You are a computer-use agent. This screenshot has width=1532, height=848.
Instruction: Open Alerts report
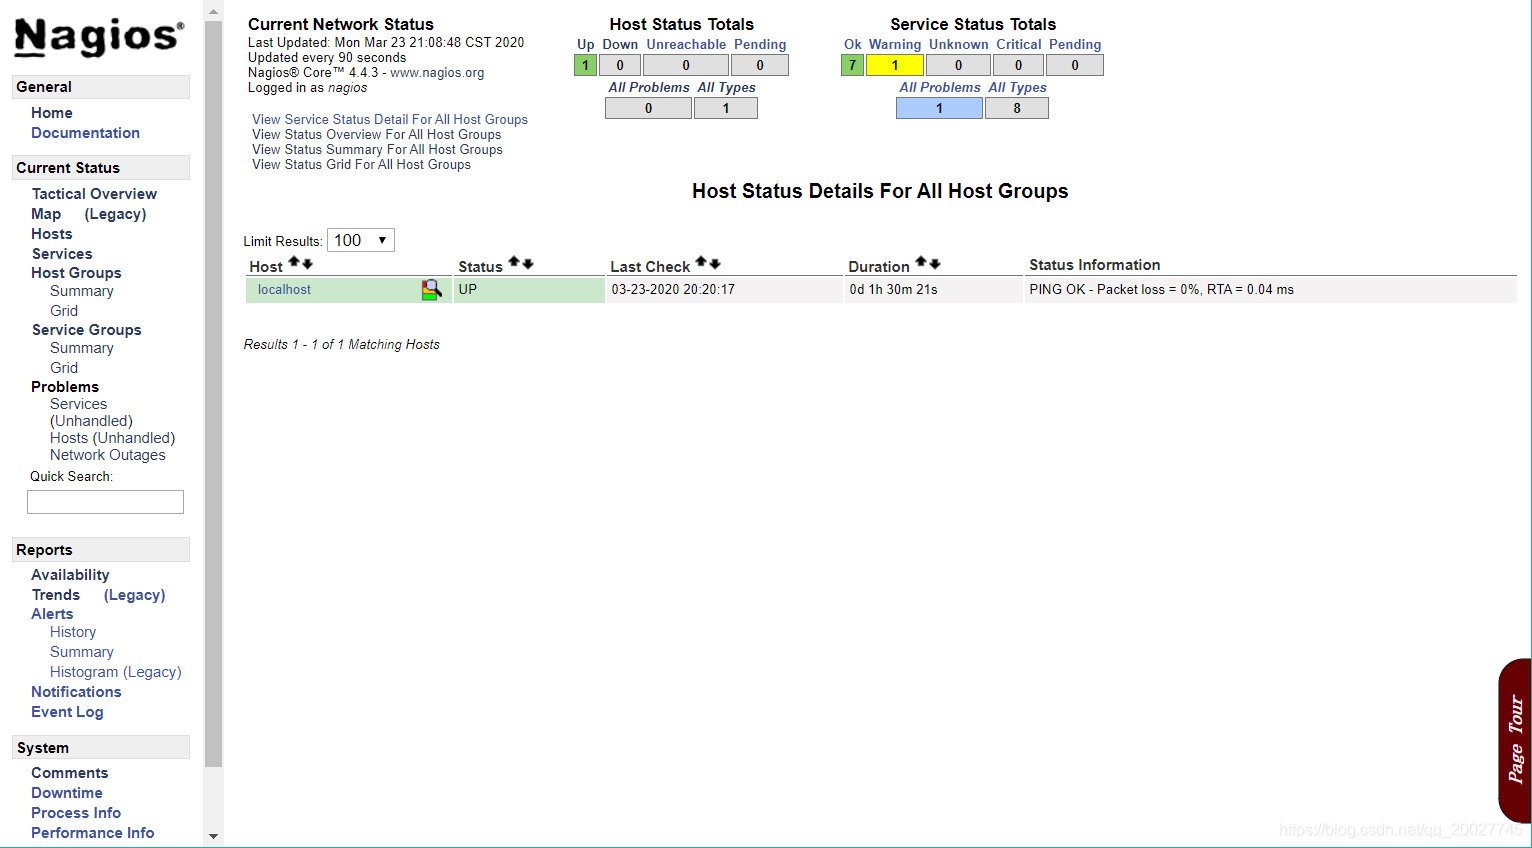(52, 614)
